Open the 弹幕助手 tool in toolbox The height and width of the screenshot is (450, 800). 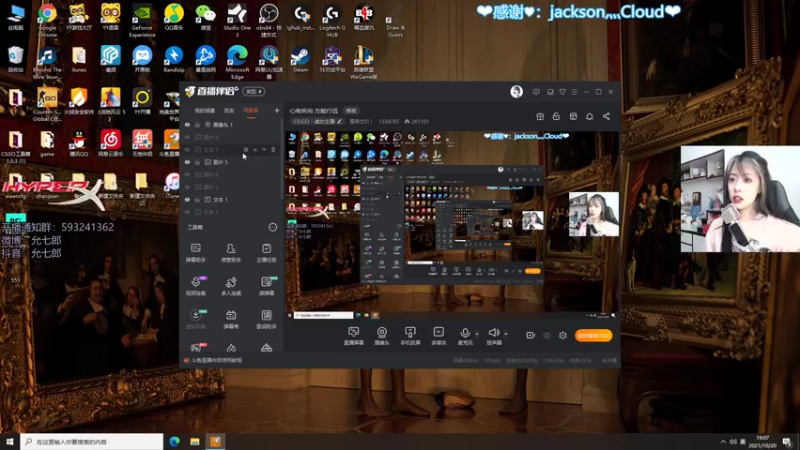pyautogui.click(x=195, y=253)
